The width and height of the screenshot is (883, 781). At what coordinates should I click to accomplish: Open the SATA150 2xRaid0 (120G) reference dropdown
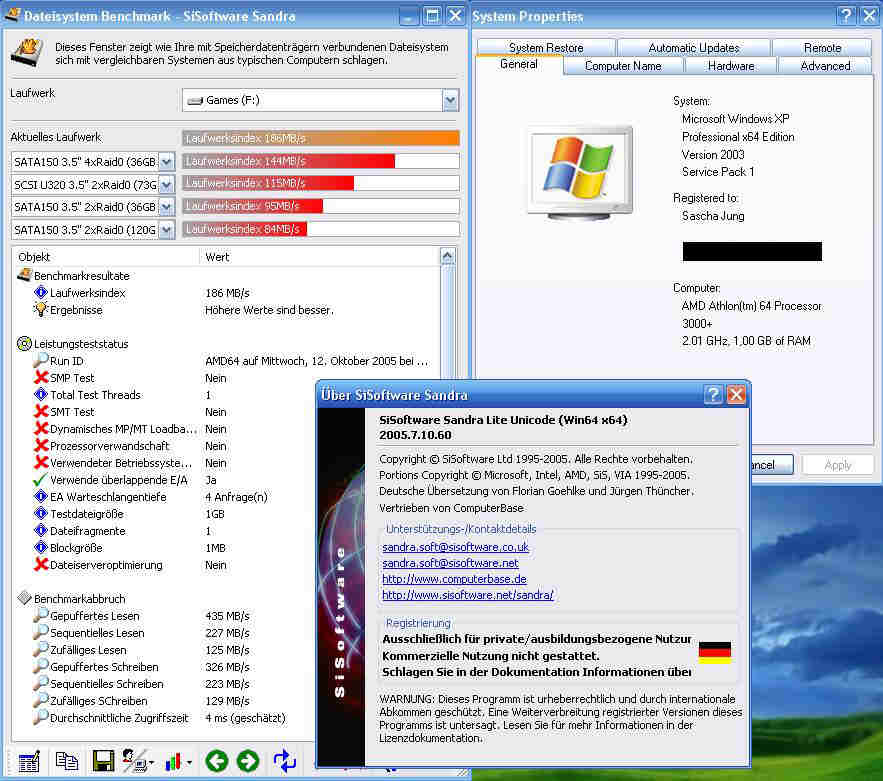166,229
